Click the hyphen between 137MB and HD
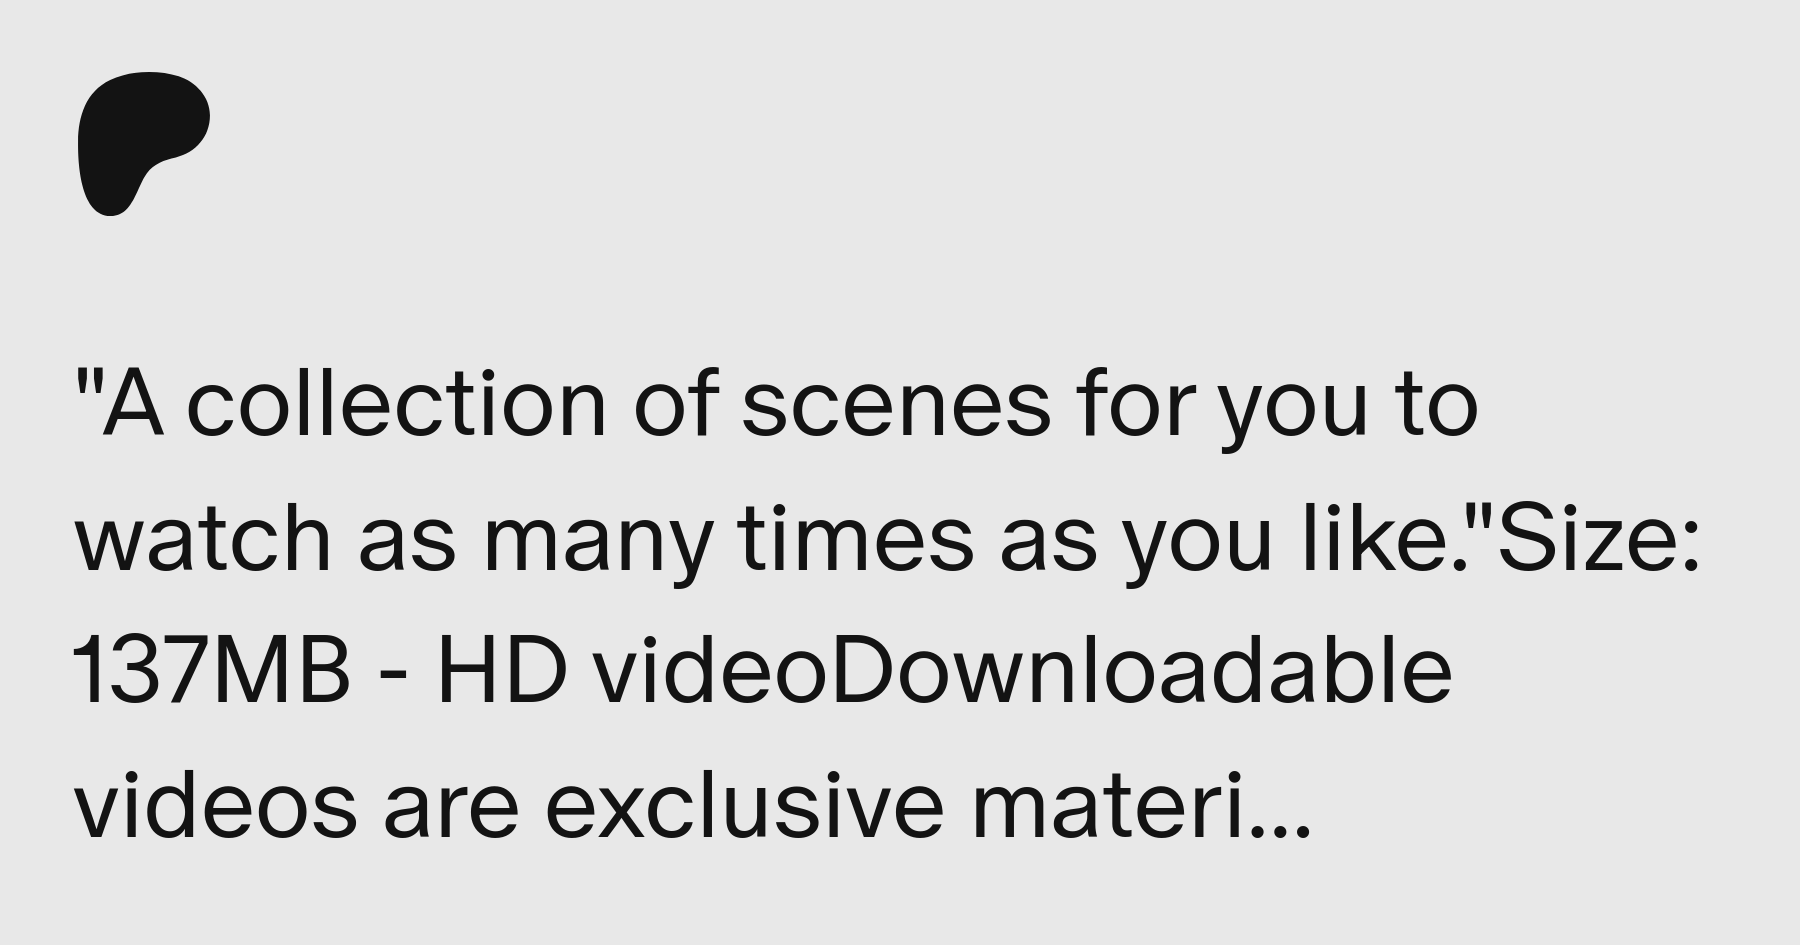 [393, 680]
